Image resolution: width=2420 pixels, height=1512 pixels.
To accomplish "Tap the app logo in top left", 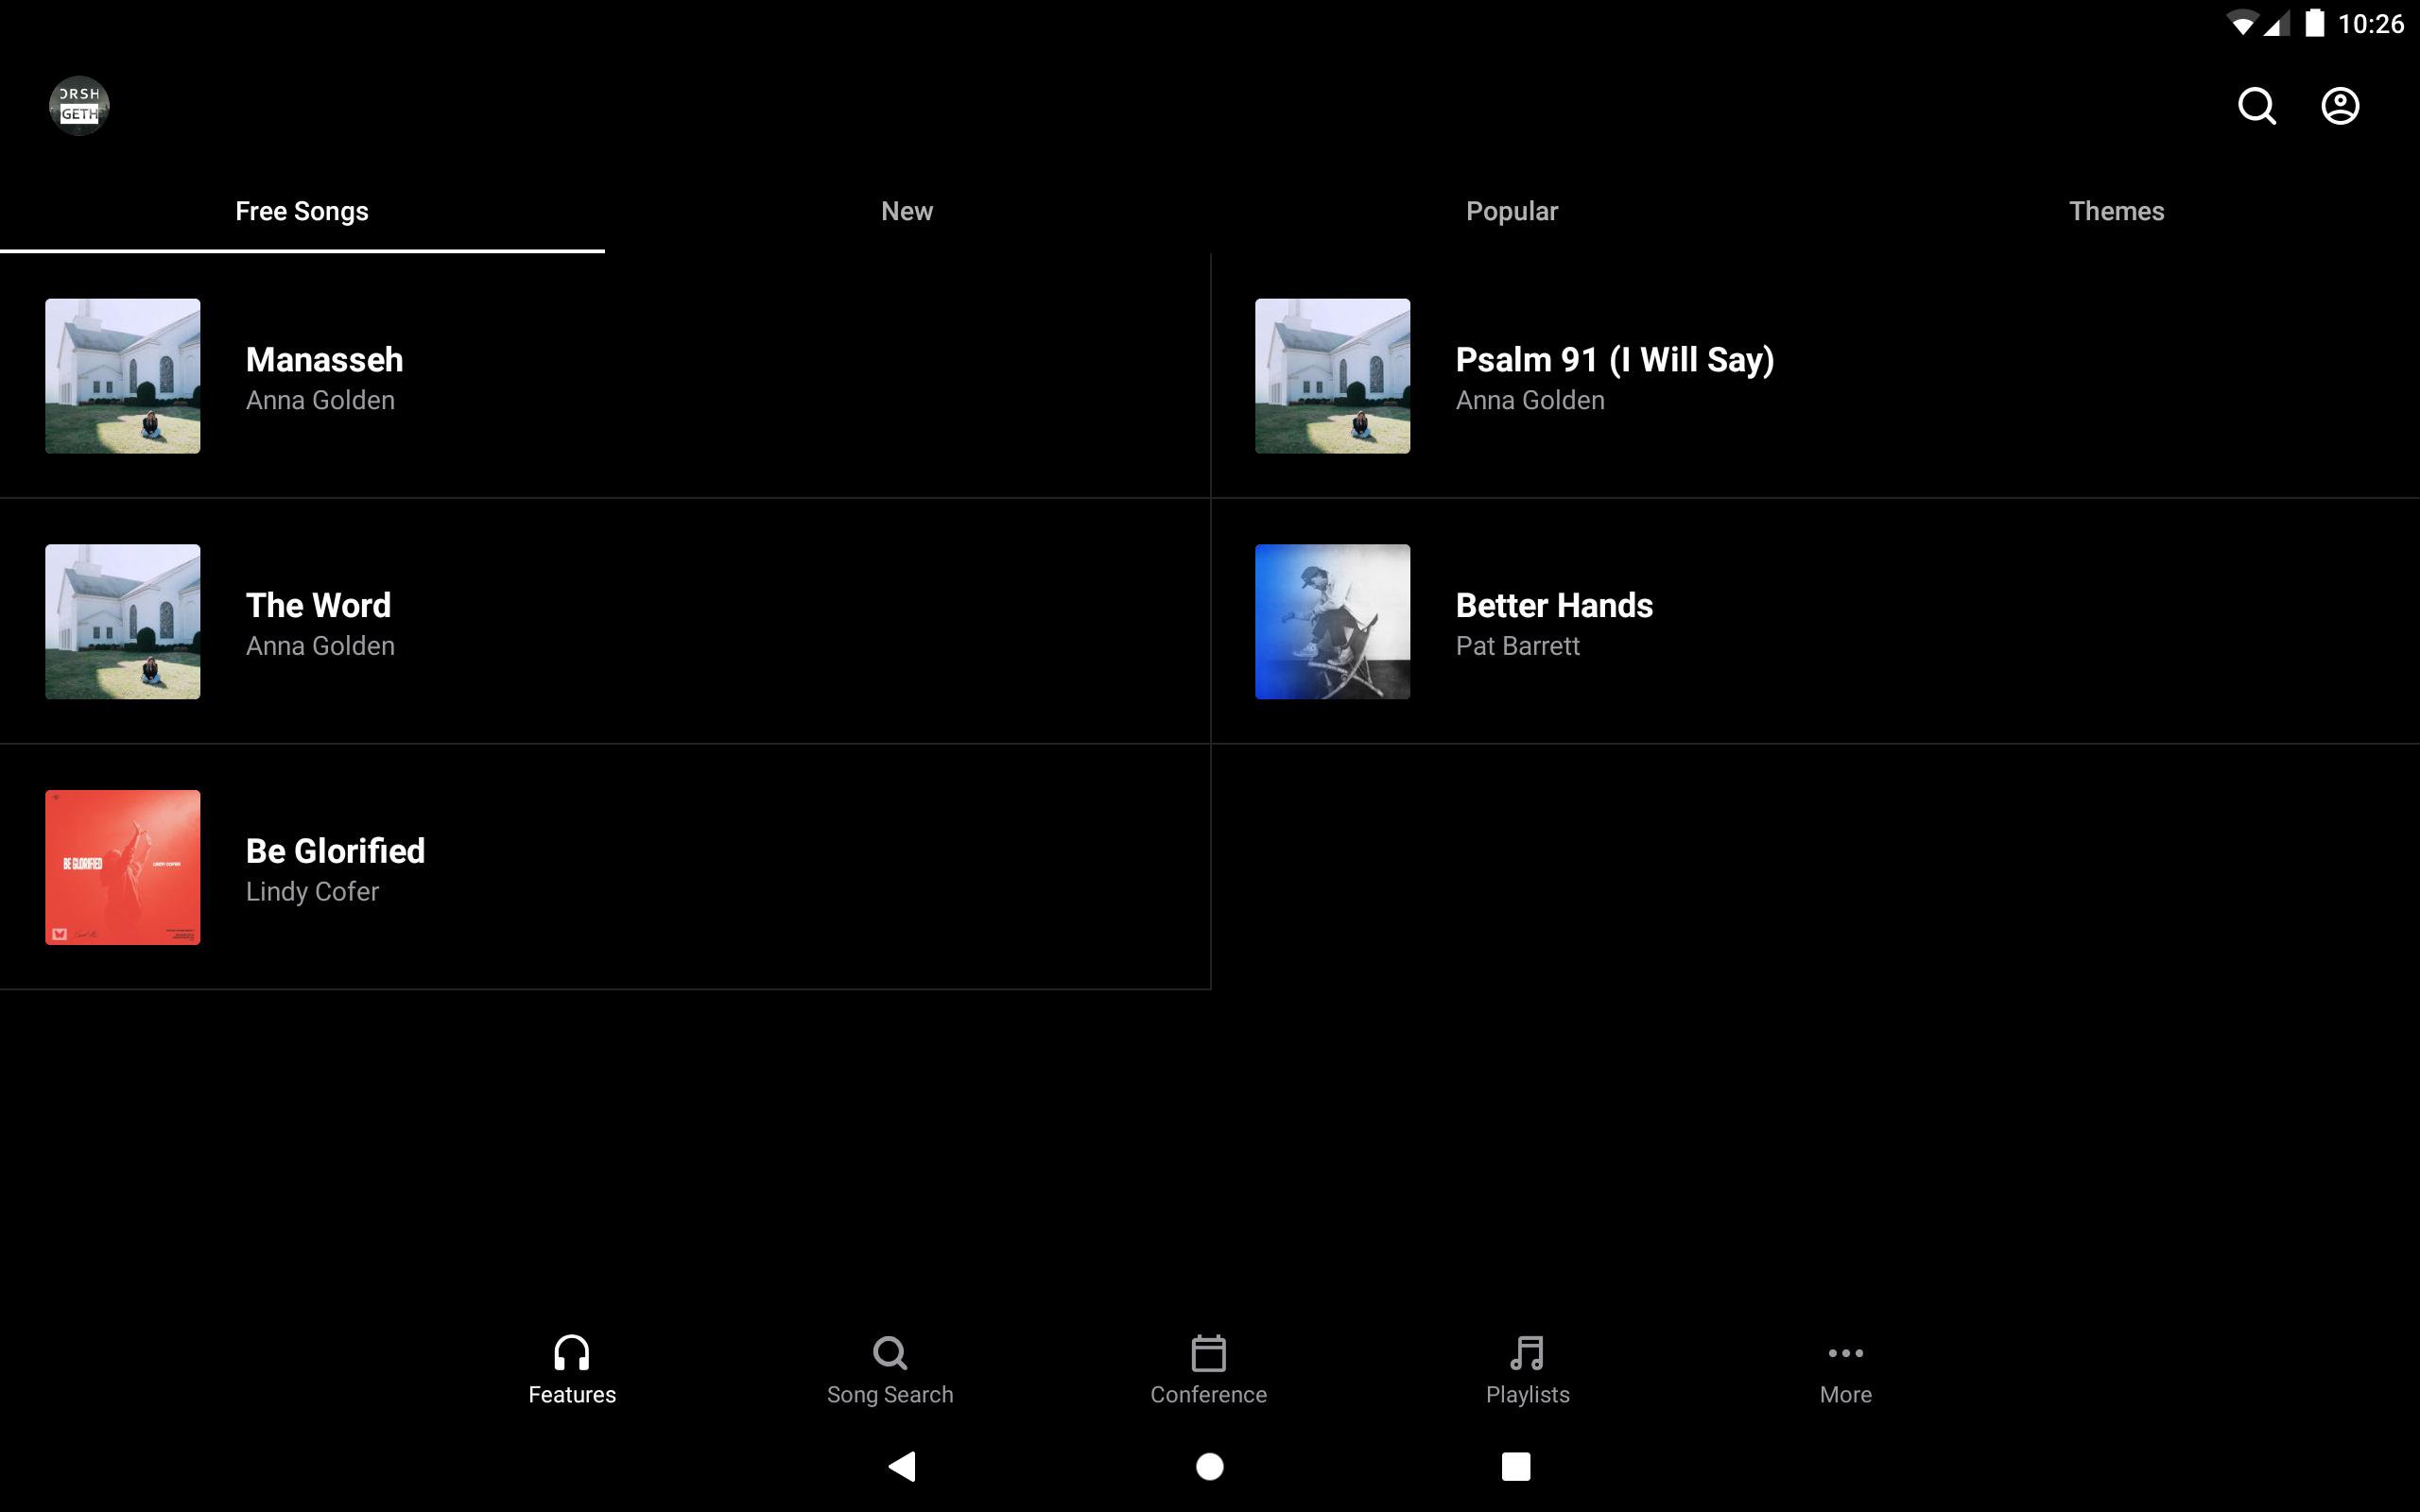I will [x=79, y=105].
